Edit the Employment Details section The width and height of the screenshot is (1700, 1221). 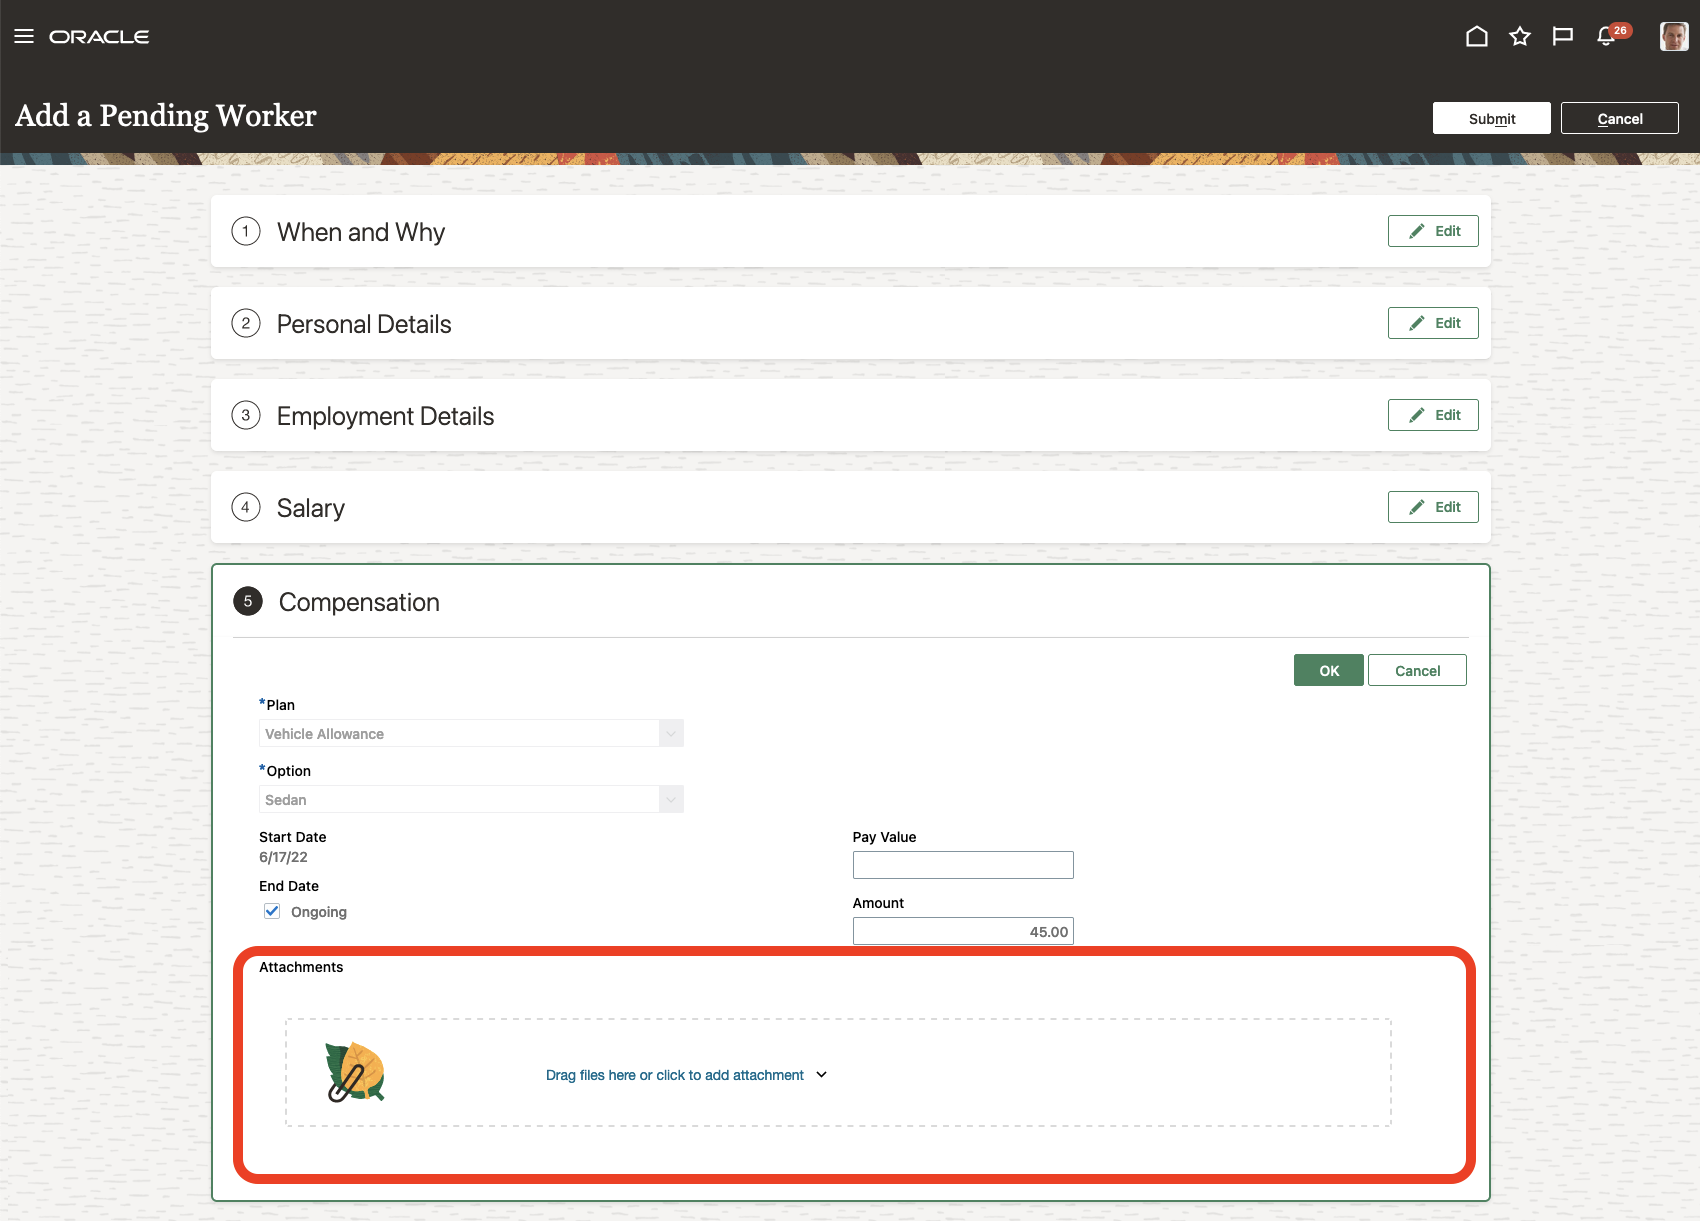tap(1432, 415)
